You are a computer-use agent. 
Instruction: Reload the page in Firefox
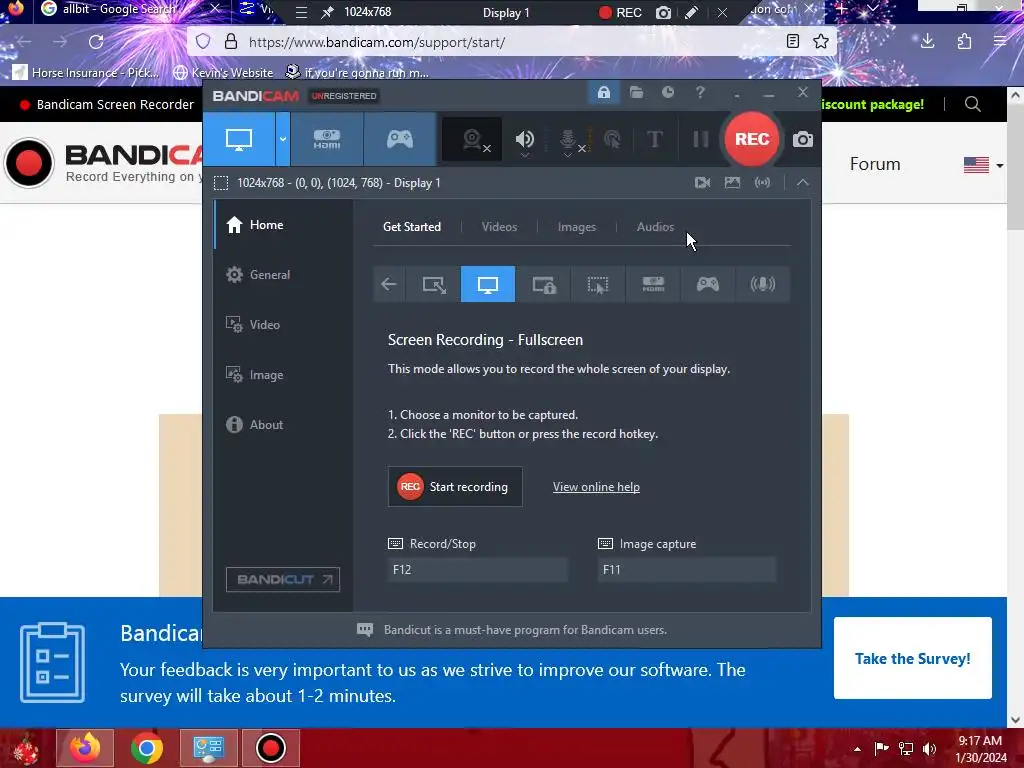96,42
